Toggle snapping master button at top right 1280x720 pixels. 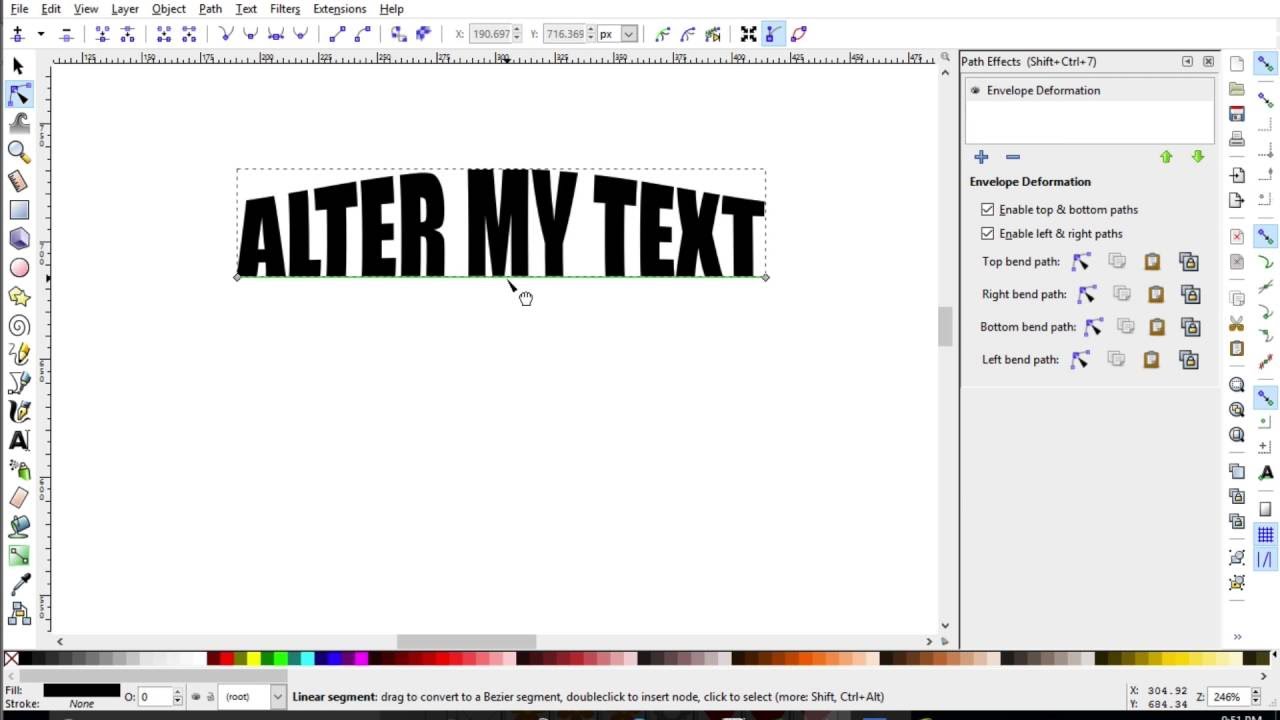1265,64
